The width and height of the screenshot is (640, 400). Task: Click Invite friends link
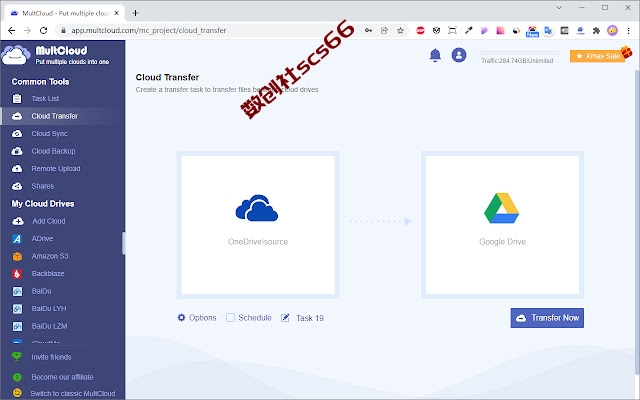coord(51,357)
